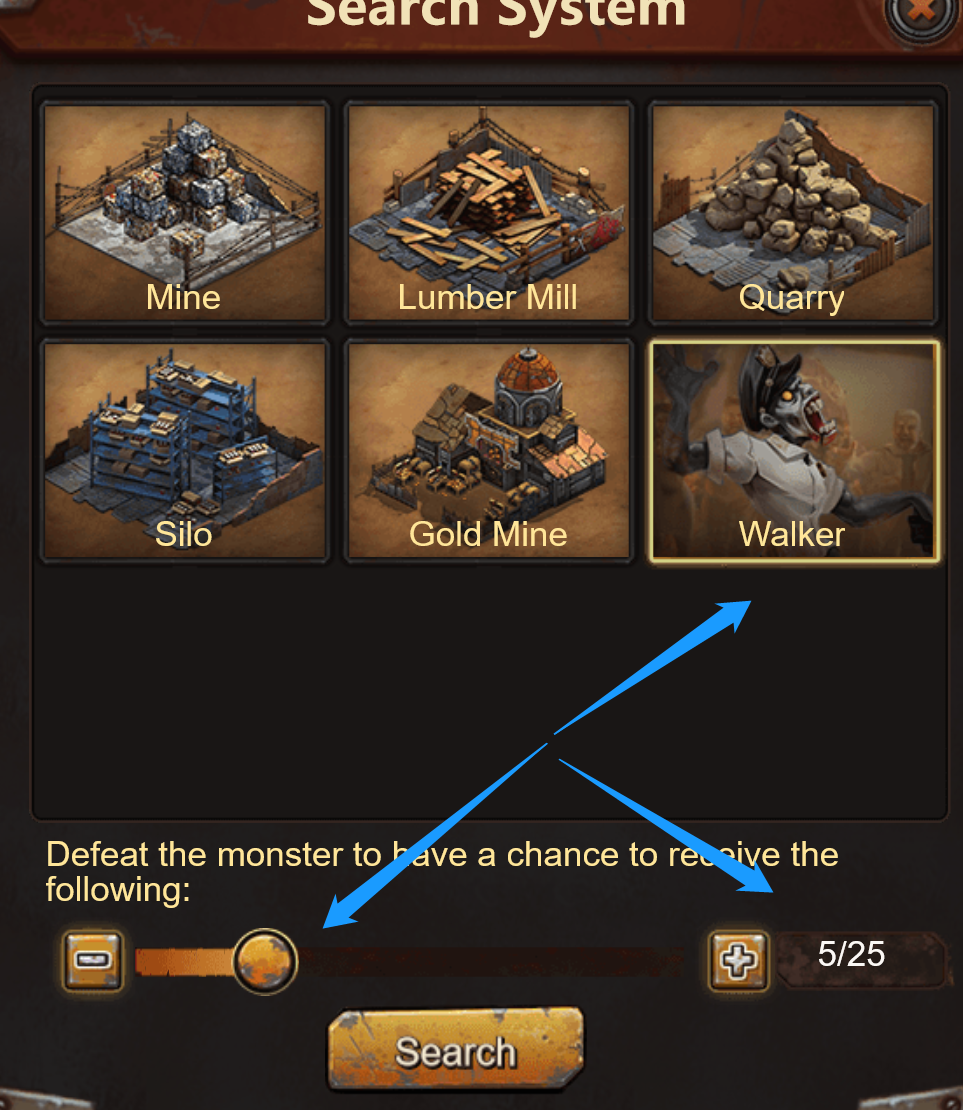963x1110 pixels.
Task: Start the search with Search button
Action: 455,1051
